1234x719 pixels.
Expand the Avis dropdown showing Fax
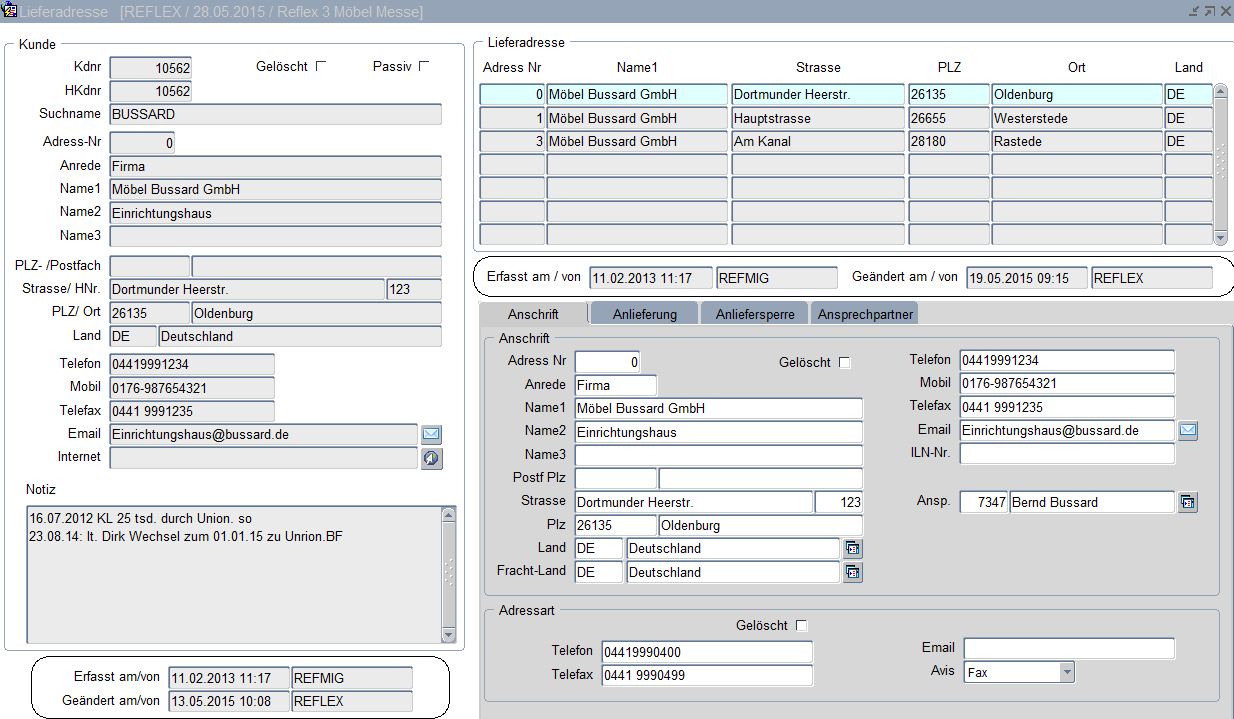click(x=1067, y=673)
